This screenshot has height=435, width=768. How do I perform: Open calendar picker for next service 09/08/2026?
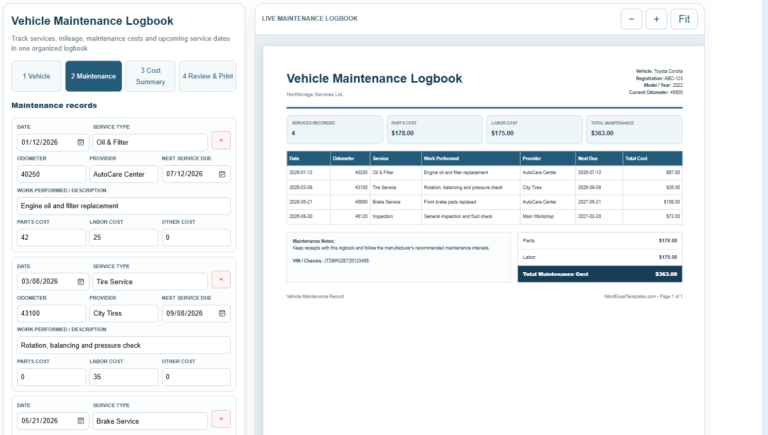[x=222, y=314]
